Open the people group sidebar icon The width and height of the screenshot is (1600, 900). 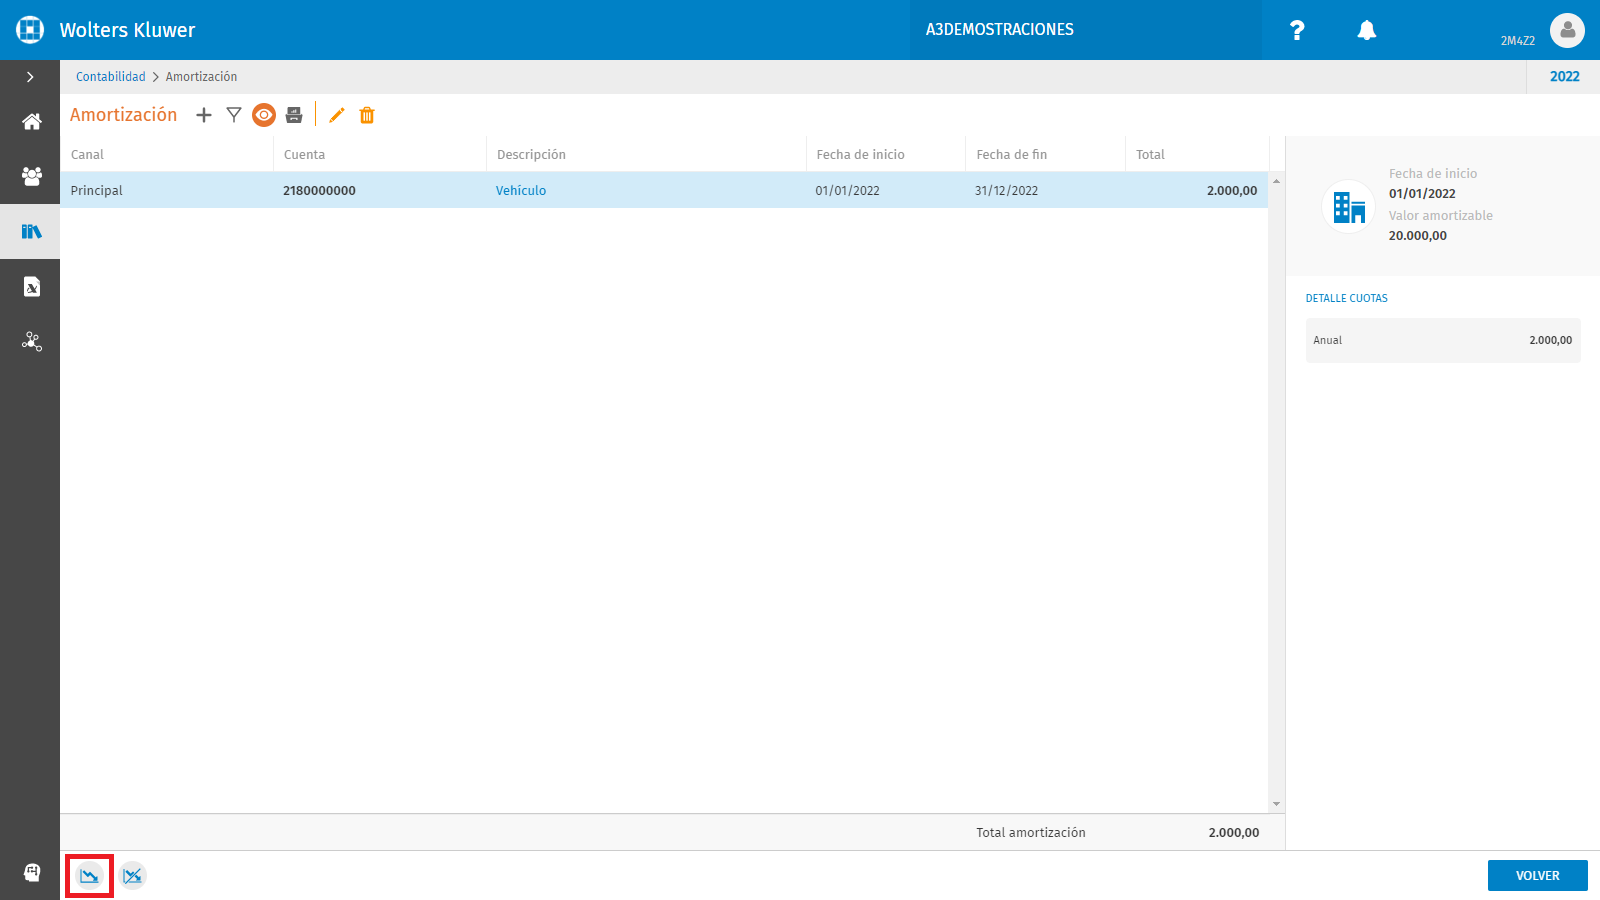(x=32, y=177)
